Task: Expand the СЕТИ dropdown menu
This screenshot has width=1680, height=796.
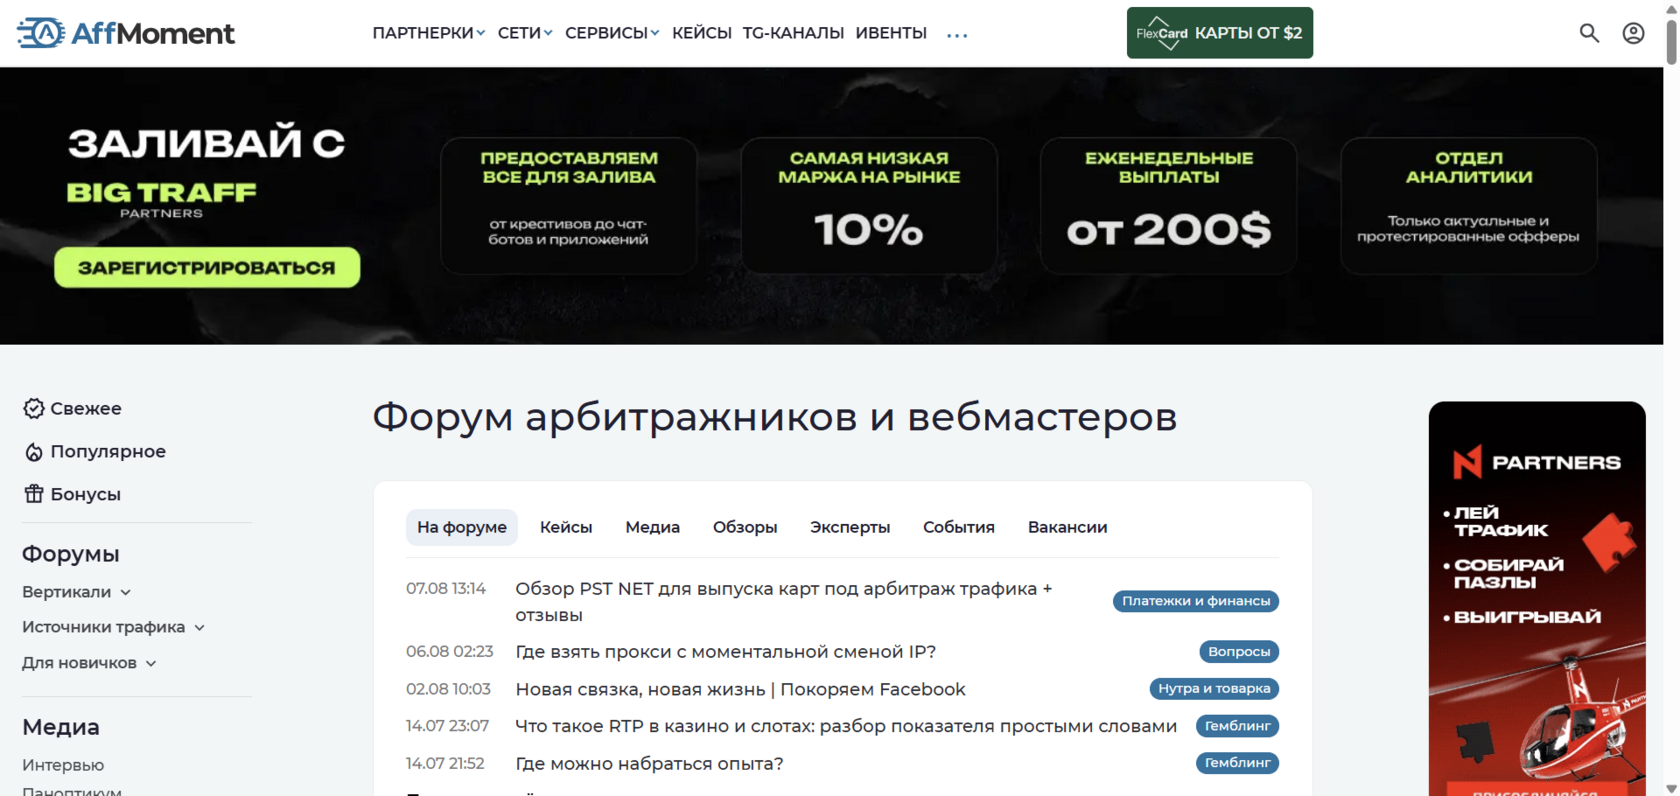Action: tap(525, 33)
